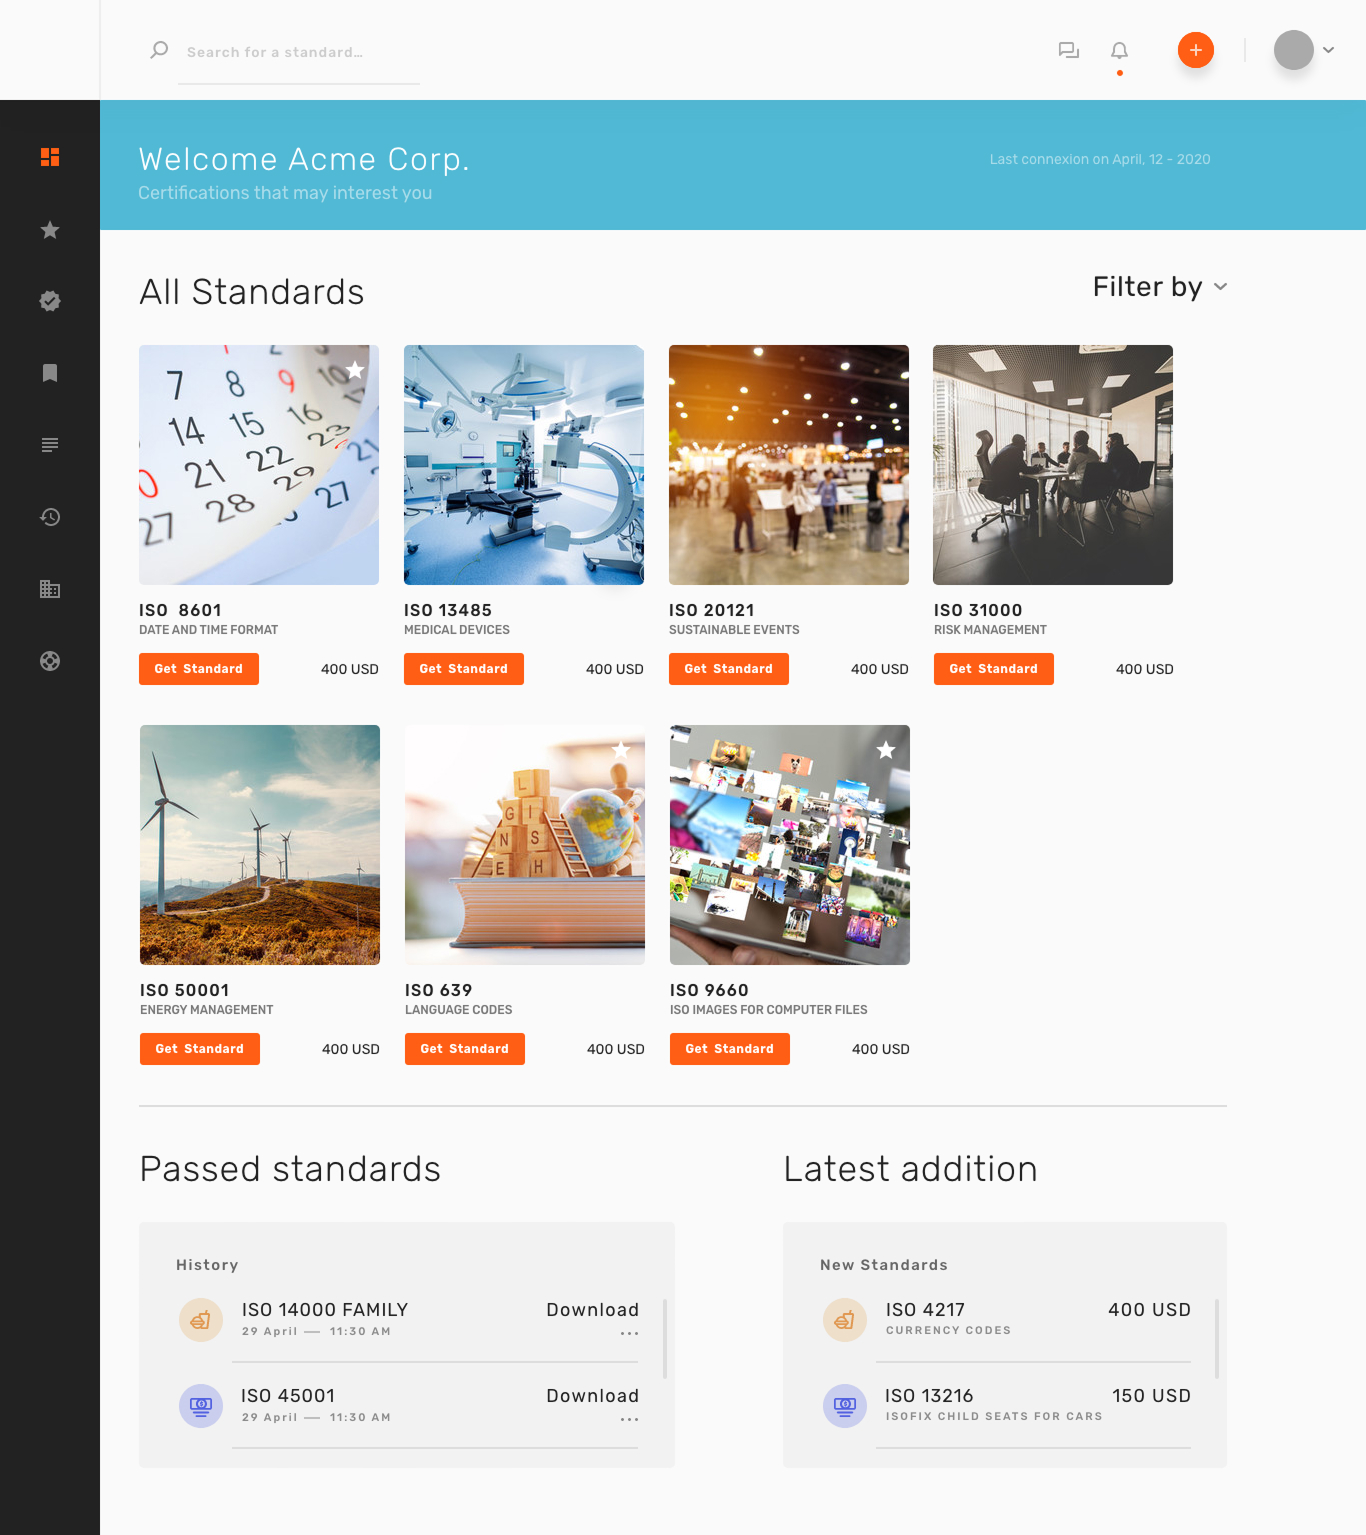Click the building company sidebar icon
The height and width of the screenshot is (1535, 1366).
click(x=50, y=589)
